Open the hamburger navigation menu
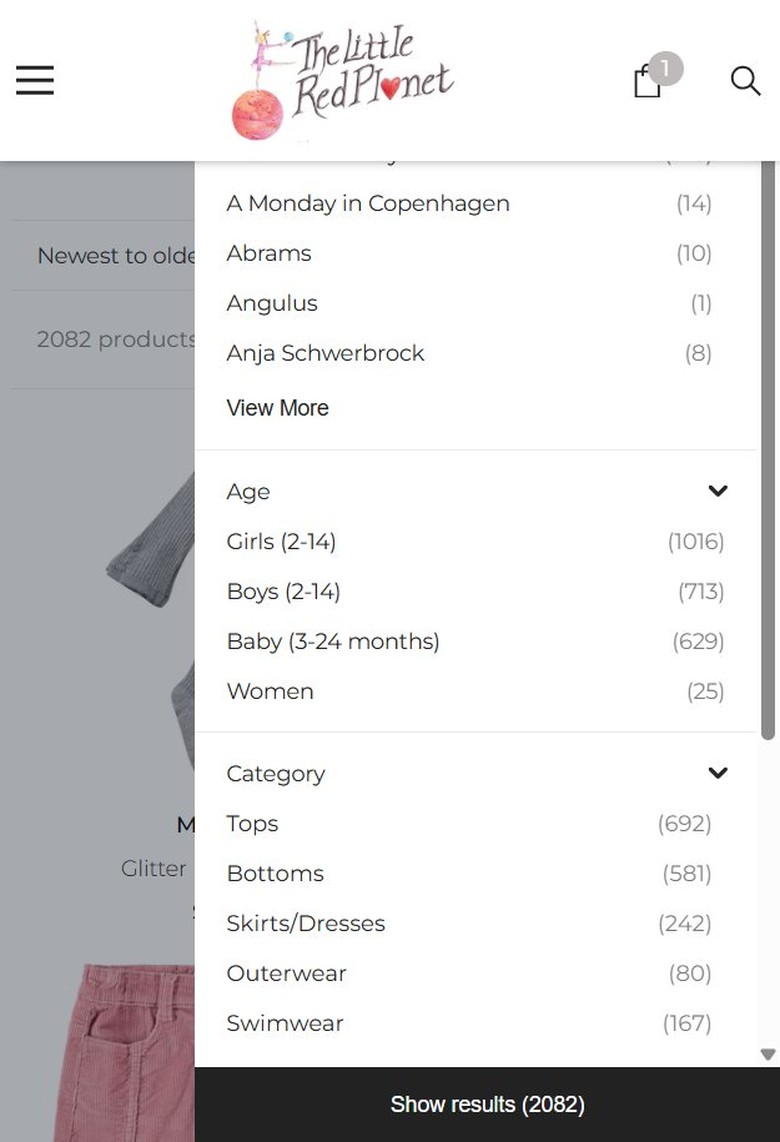Viewport: 780px width, 1142px height. 35,80
